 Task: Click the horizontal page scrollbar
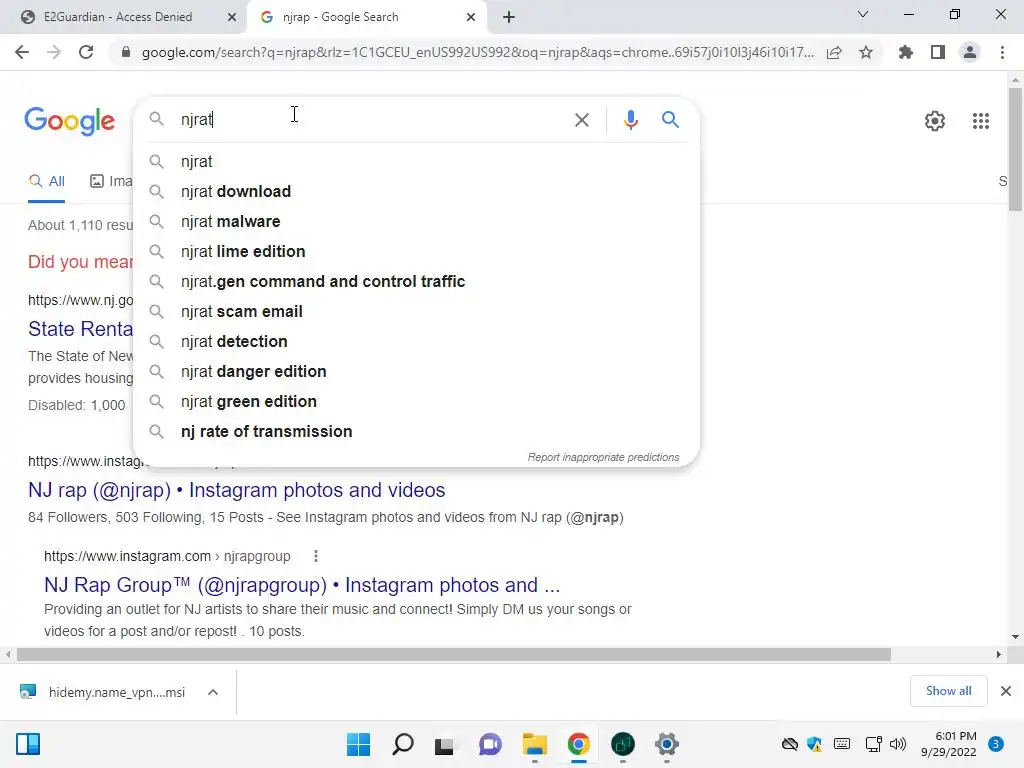453,654
